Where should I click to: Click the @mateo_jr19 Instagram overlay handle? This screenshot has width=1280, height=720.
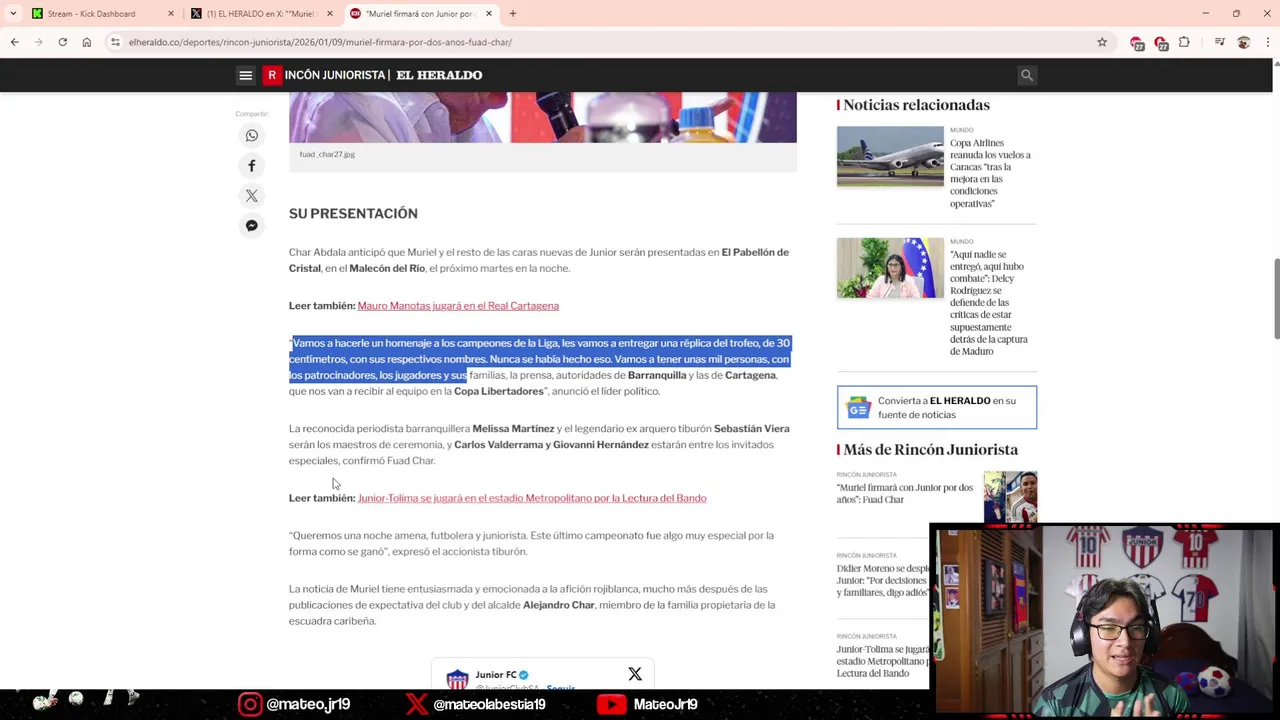coord(307,704)
